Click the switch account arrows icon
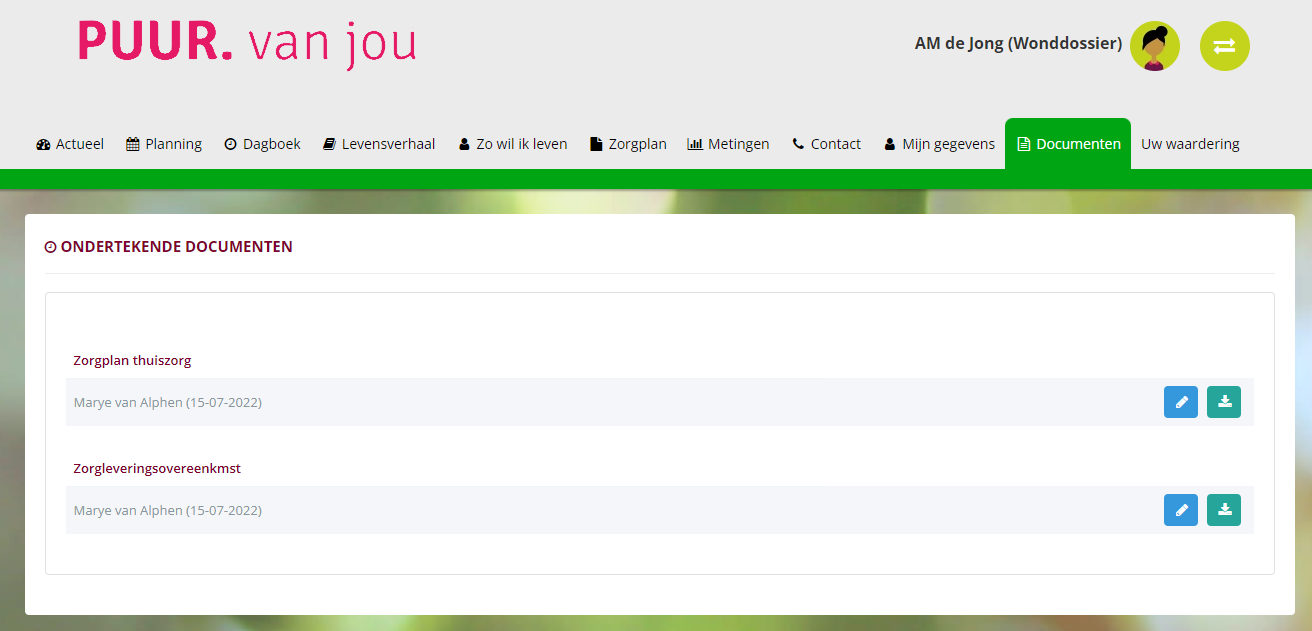The image size is (1312, 631). (1224, 46)
